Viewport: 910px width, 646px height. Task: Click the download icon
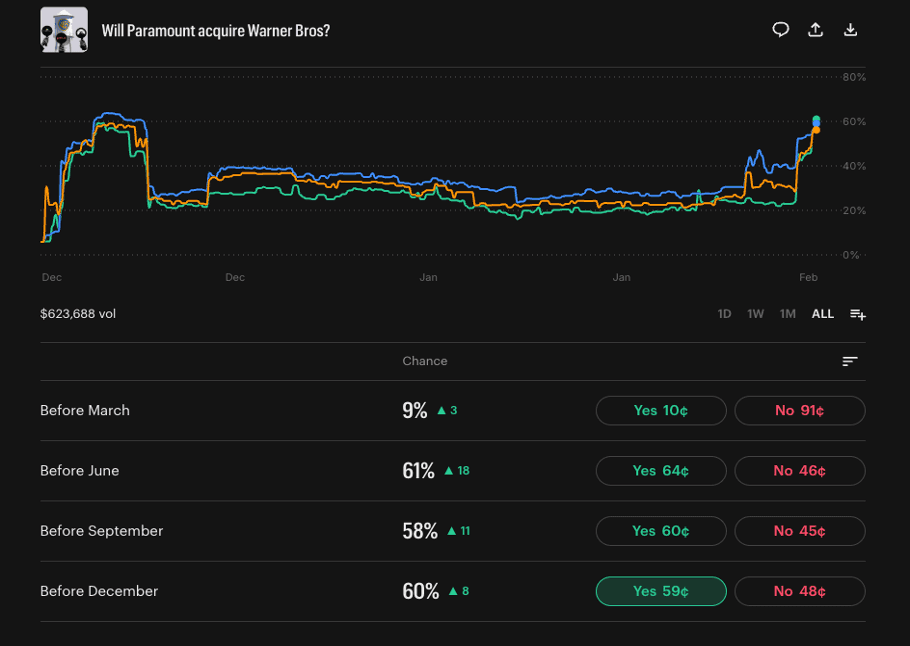851,30
